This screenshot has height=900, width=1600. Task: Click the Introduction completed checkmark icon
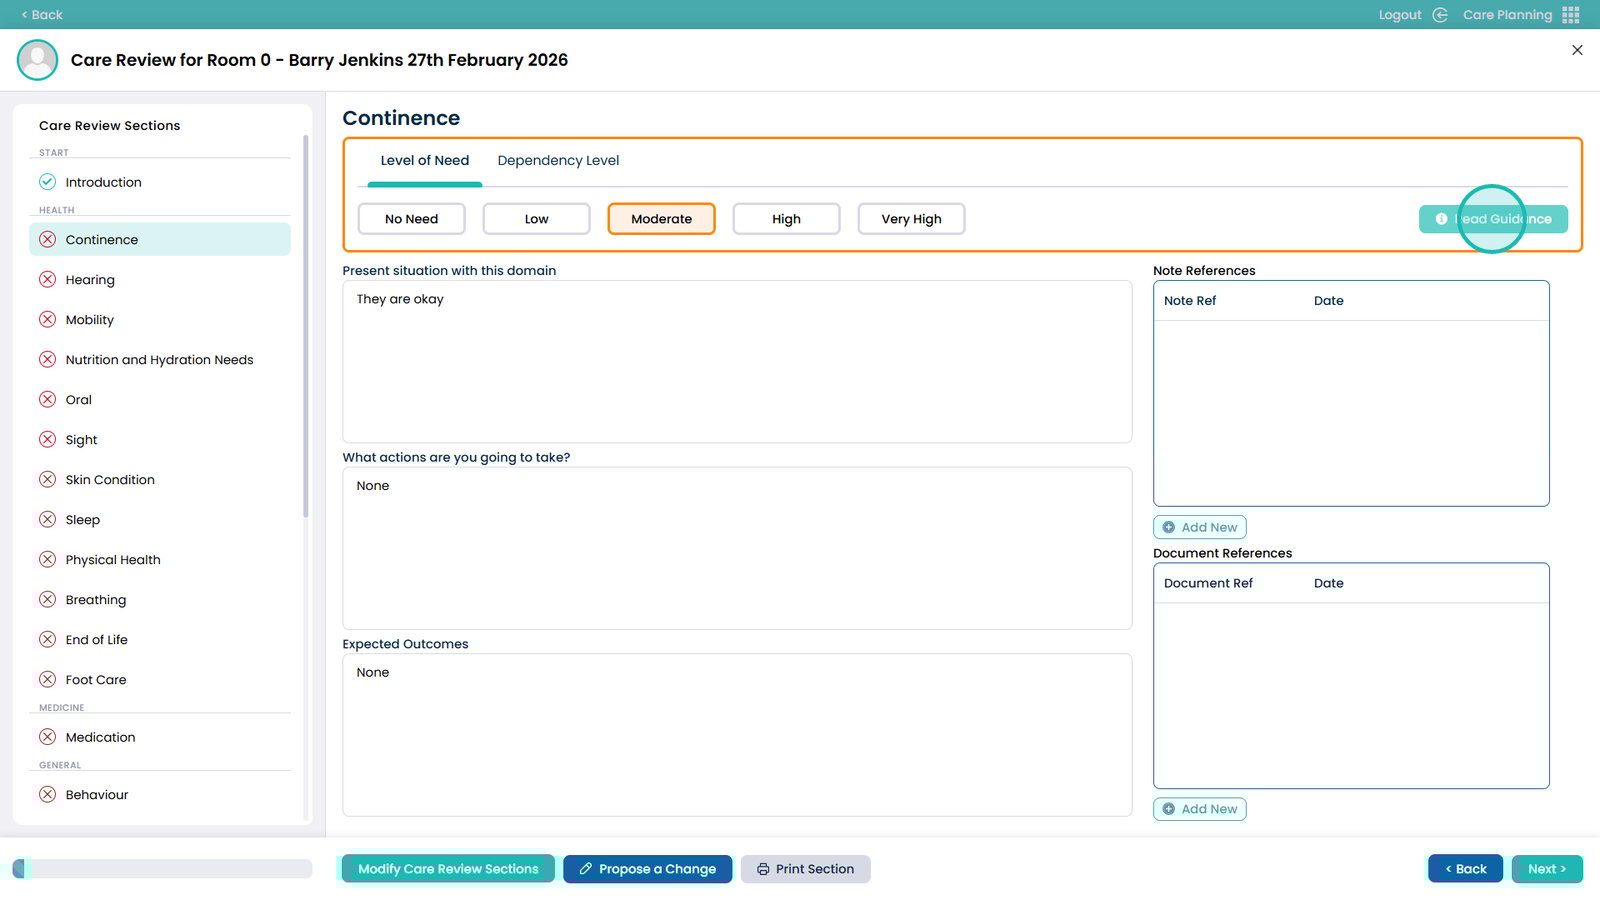pos(47,182)
